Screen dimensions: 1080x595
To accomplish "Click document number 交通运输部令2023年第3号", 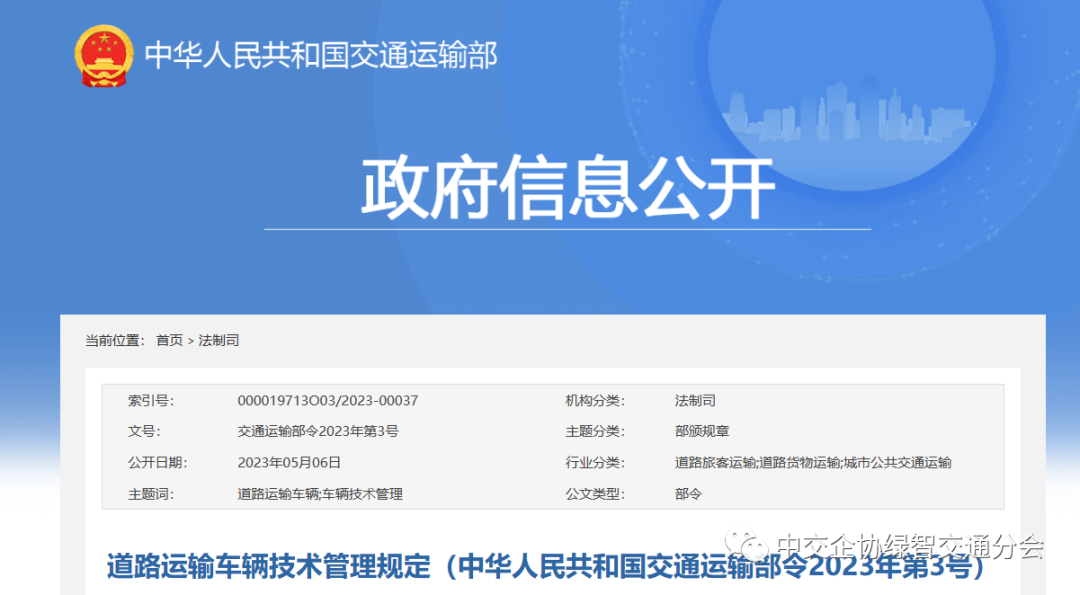I will pyautogui.click(x=317, y=432).
